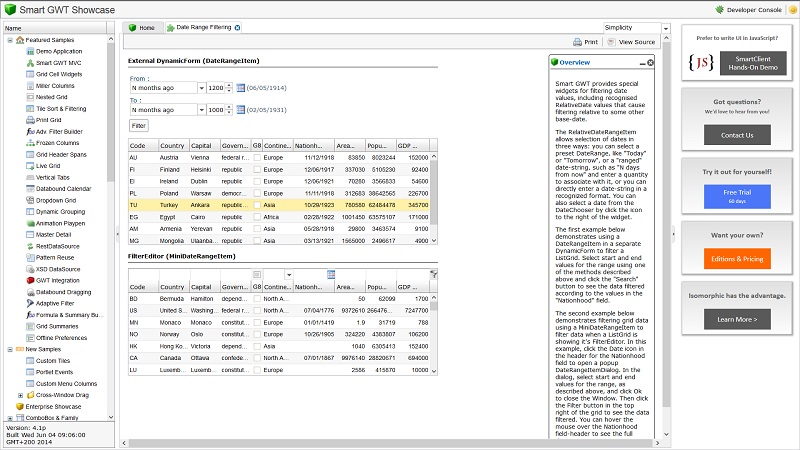The image size is (800, 450).
Task: Toggle G8 checkbox for Turkey row
Action: [256, 204]
